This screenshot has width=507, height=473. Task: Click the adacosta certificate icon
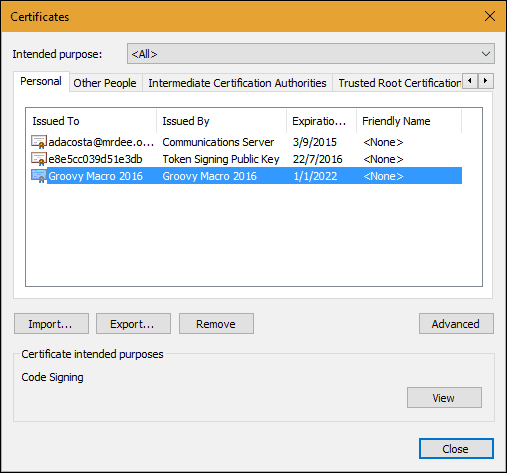(39, 142)
